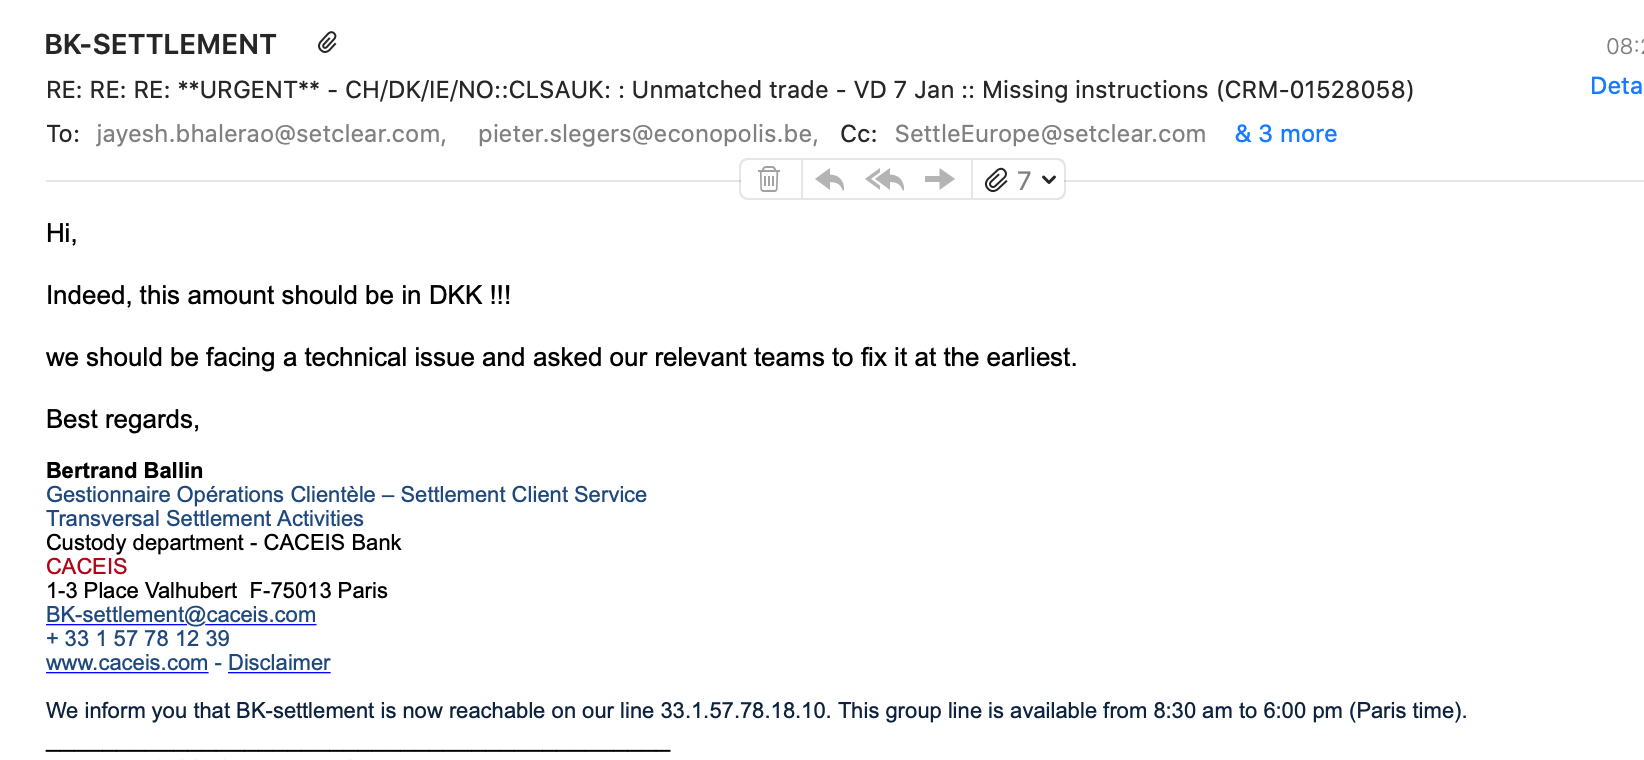
Task: Select recipient pieter.slegers@econopolis.be
Action: 648,134
